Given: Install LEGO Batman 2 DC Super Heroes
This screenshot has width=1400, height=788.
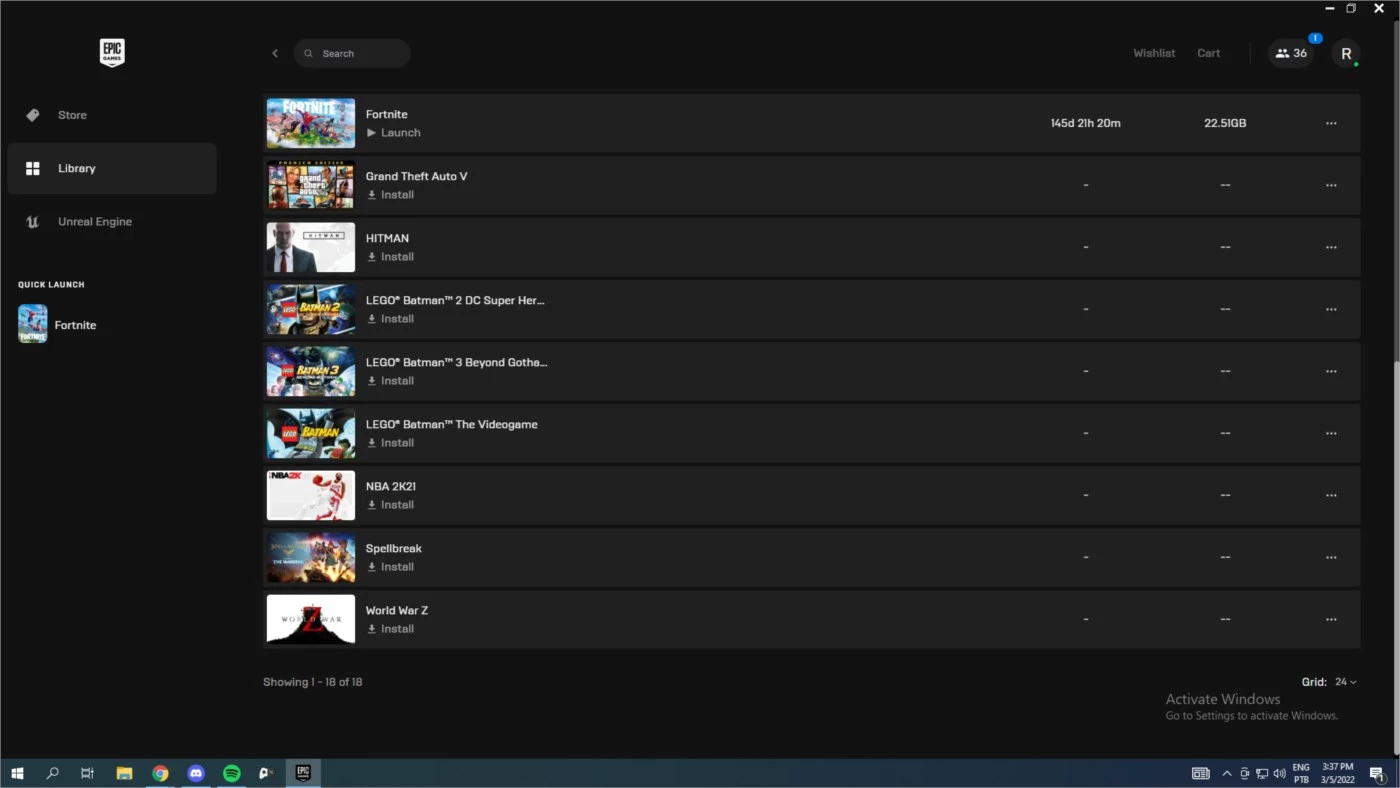Looking at the screenshot, I should pyautogui.click(x=390, y=319).
